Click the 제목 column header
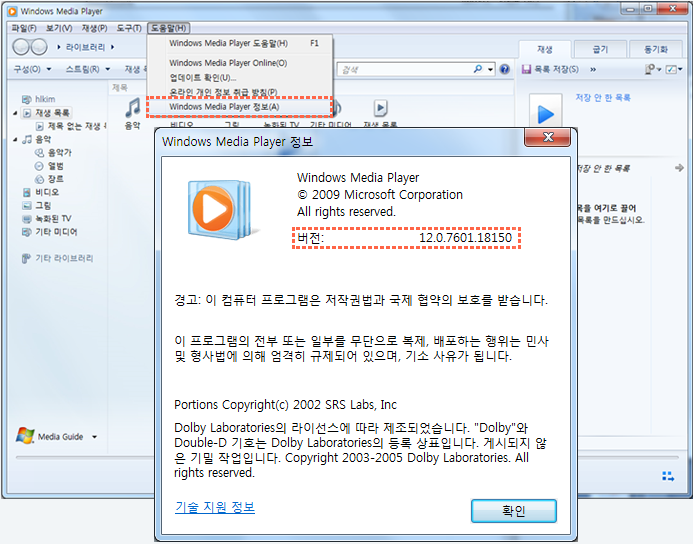The width and height of the screenshot is (693, 544). click(120, 87)
